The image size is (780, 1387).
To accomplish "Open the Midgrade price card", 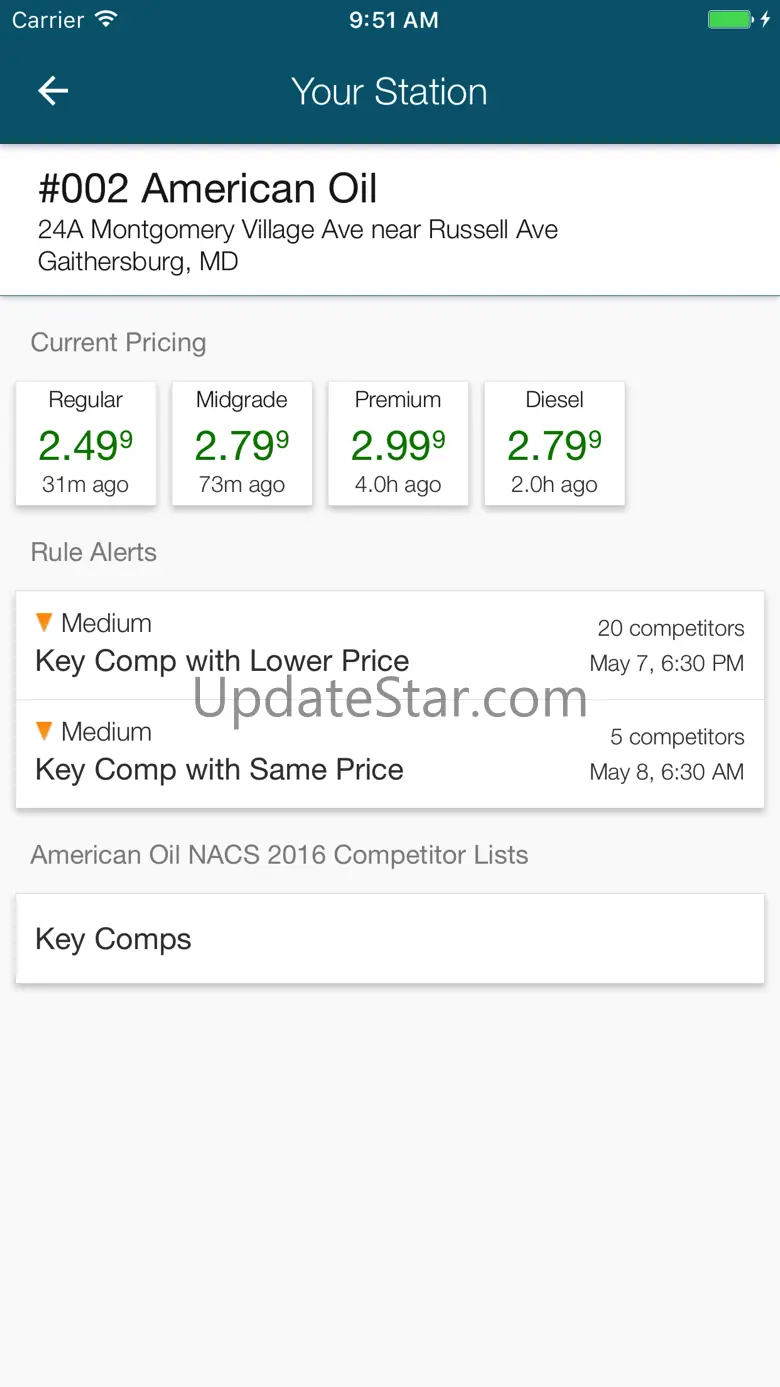I will (x=242, y=443).
